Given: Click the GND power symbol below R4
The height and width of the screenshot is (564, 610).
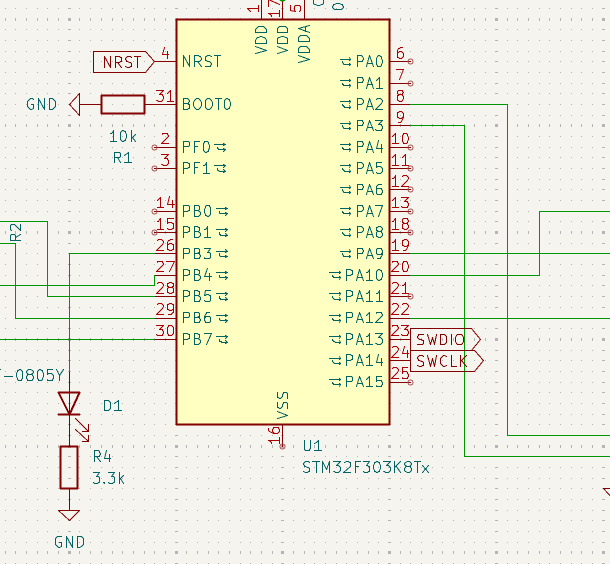Looking at the screenshot, I should 69,516.
